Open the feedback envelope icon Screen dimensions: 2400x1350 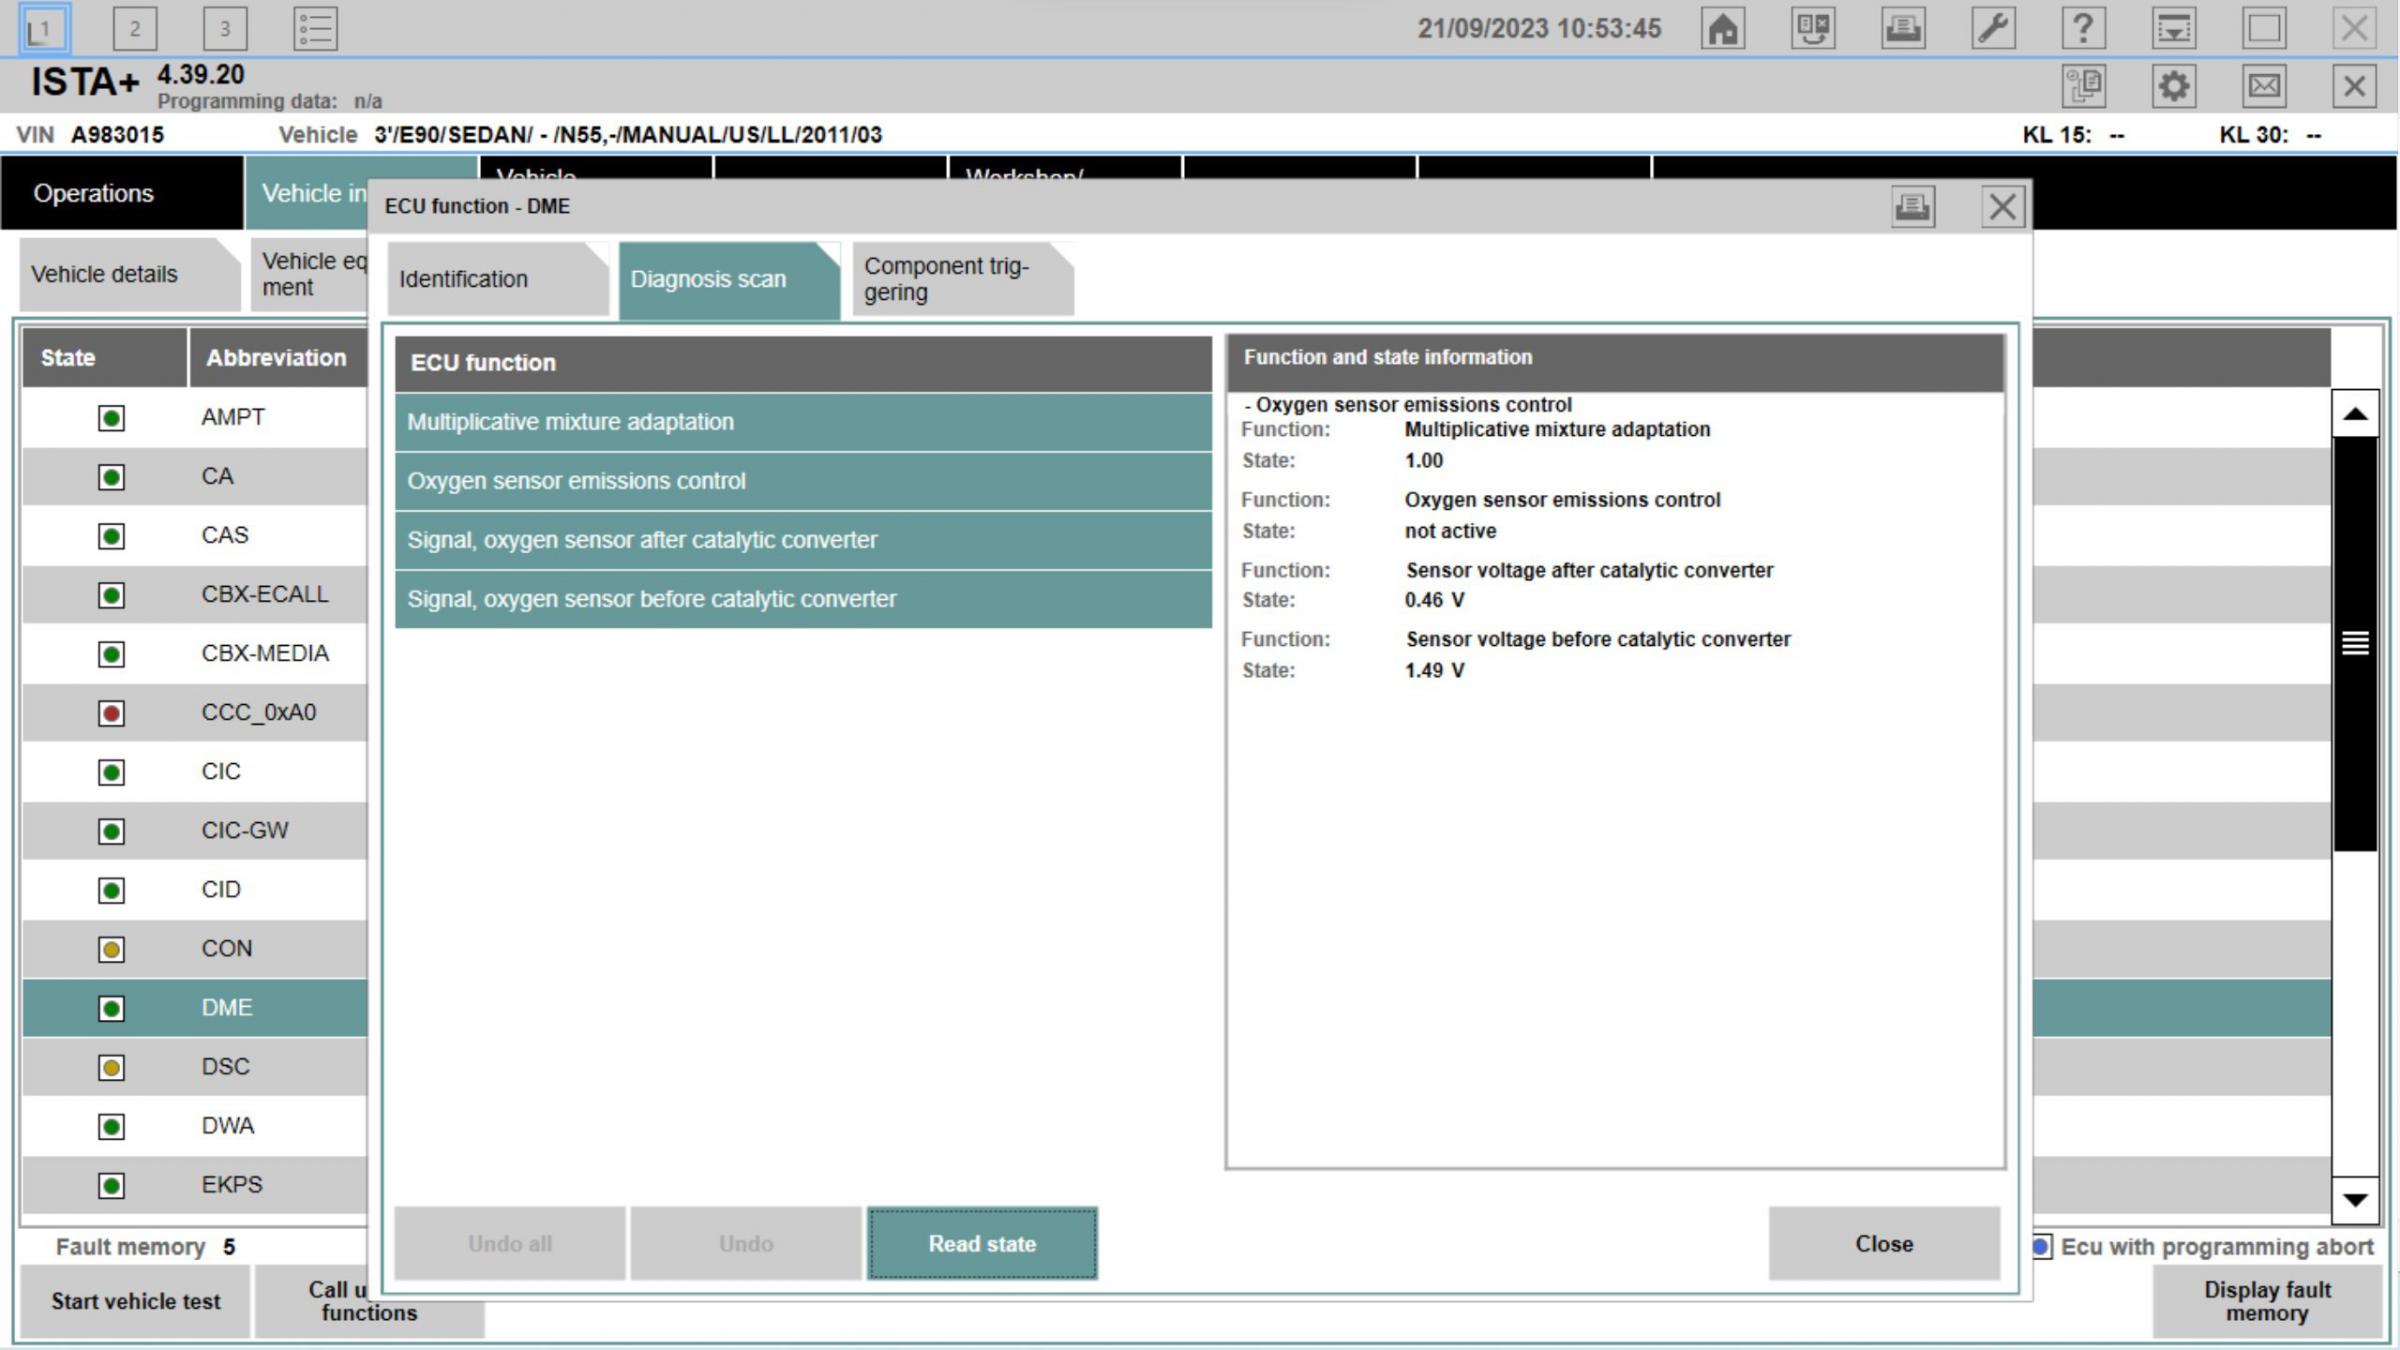[x=2264, y=86]
